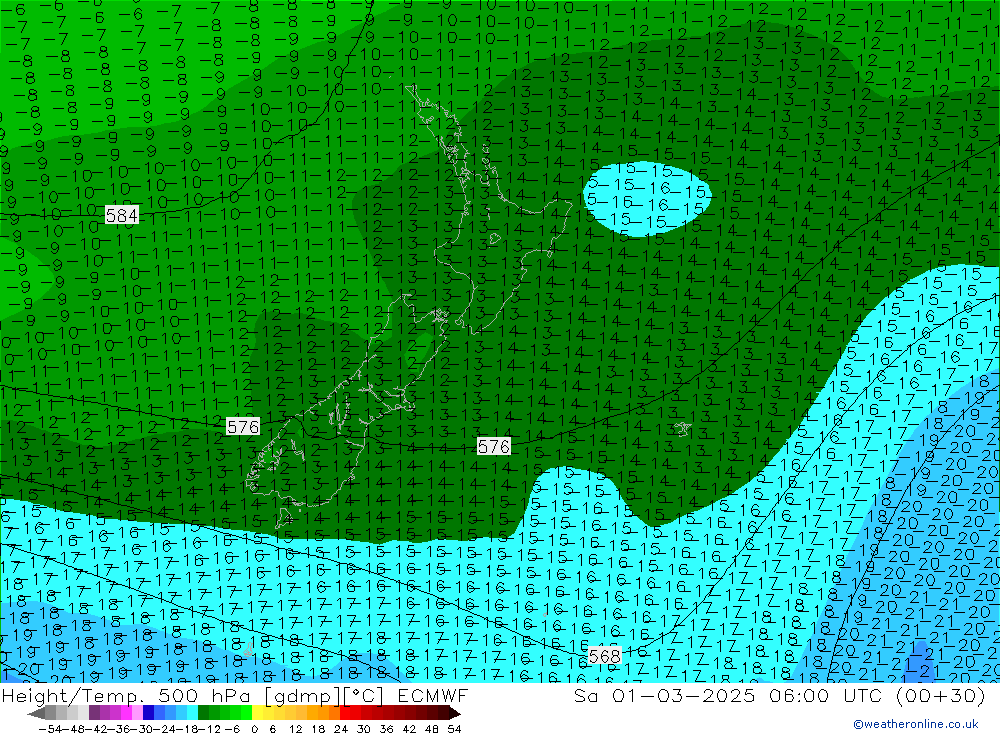Image resolution: width=1000 pixels, height=733 pixels.
Task: Click the 24 label on color scale
Action: click(x=341, y=728)
